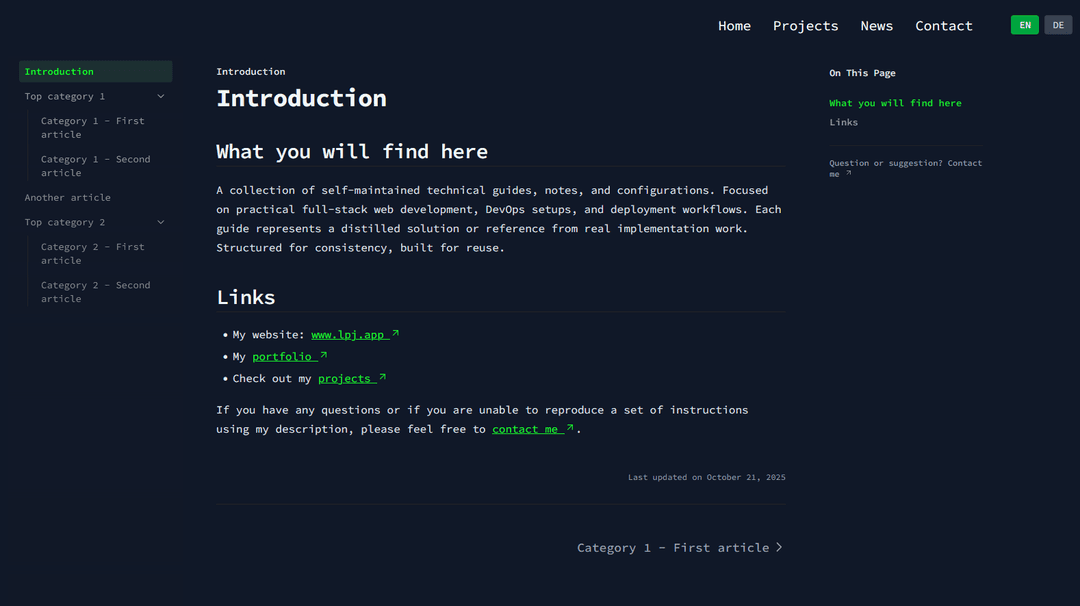Open Another article in sidebar

(68, 198)
